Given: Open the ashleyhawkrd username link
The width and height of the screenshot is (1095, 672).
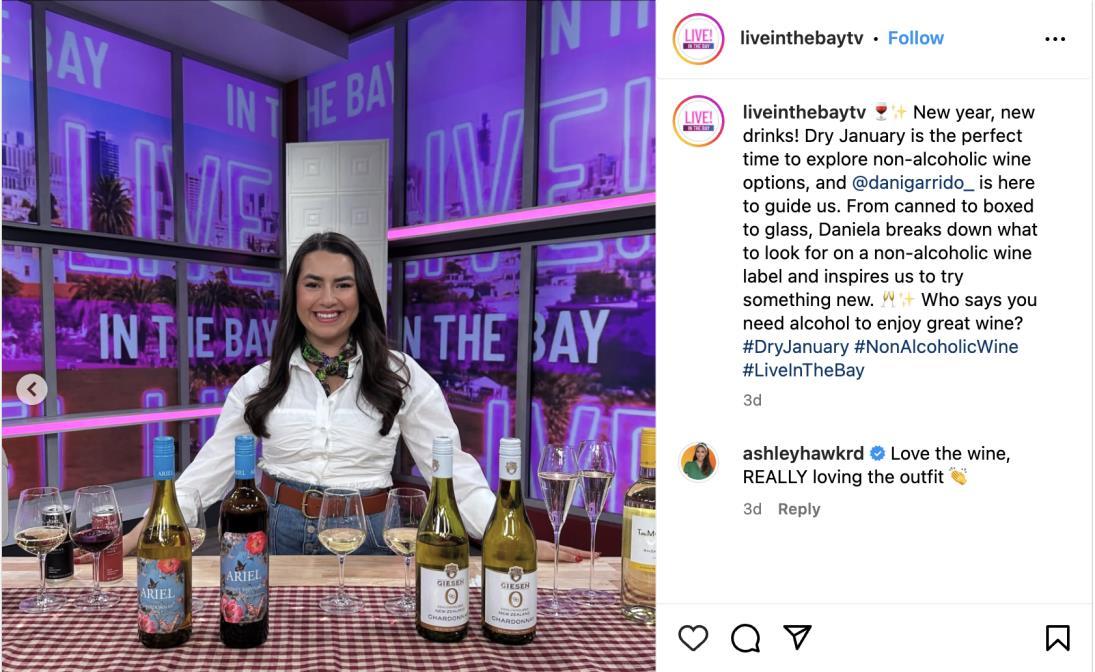Looking at the screenshot, I should pos(803,453).
